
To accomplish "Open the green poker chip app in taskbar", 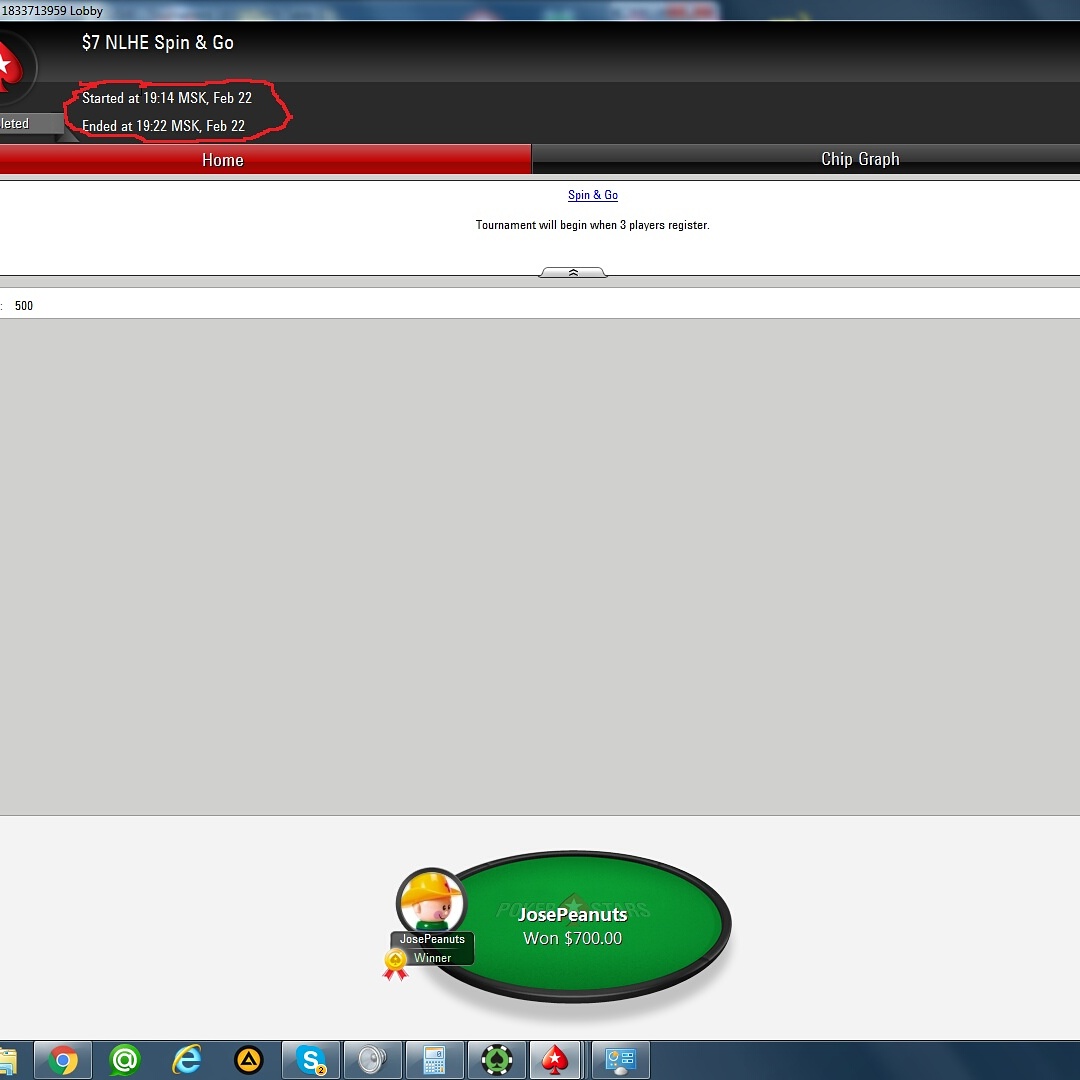I will click(497, 1059).
